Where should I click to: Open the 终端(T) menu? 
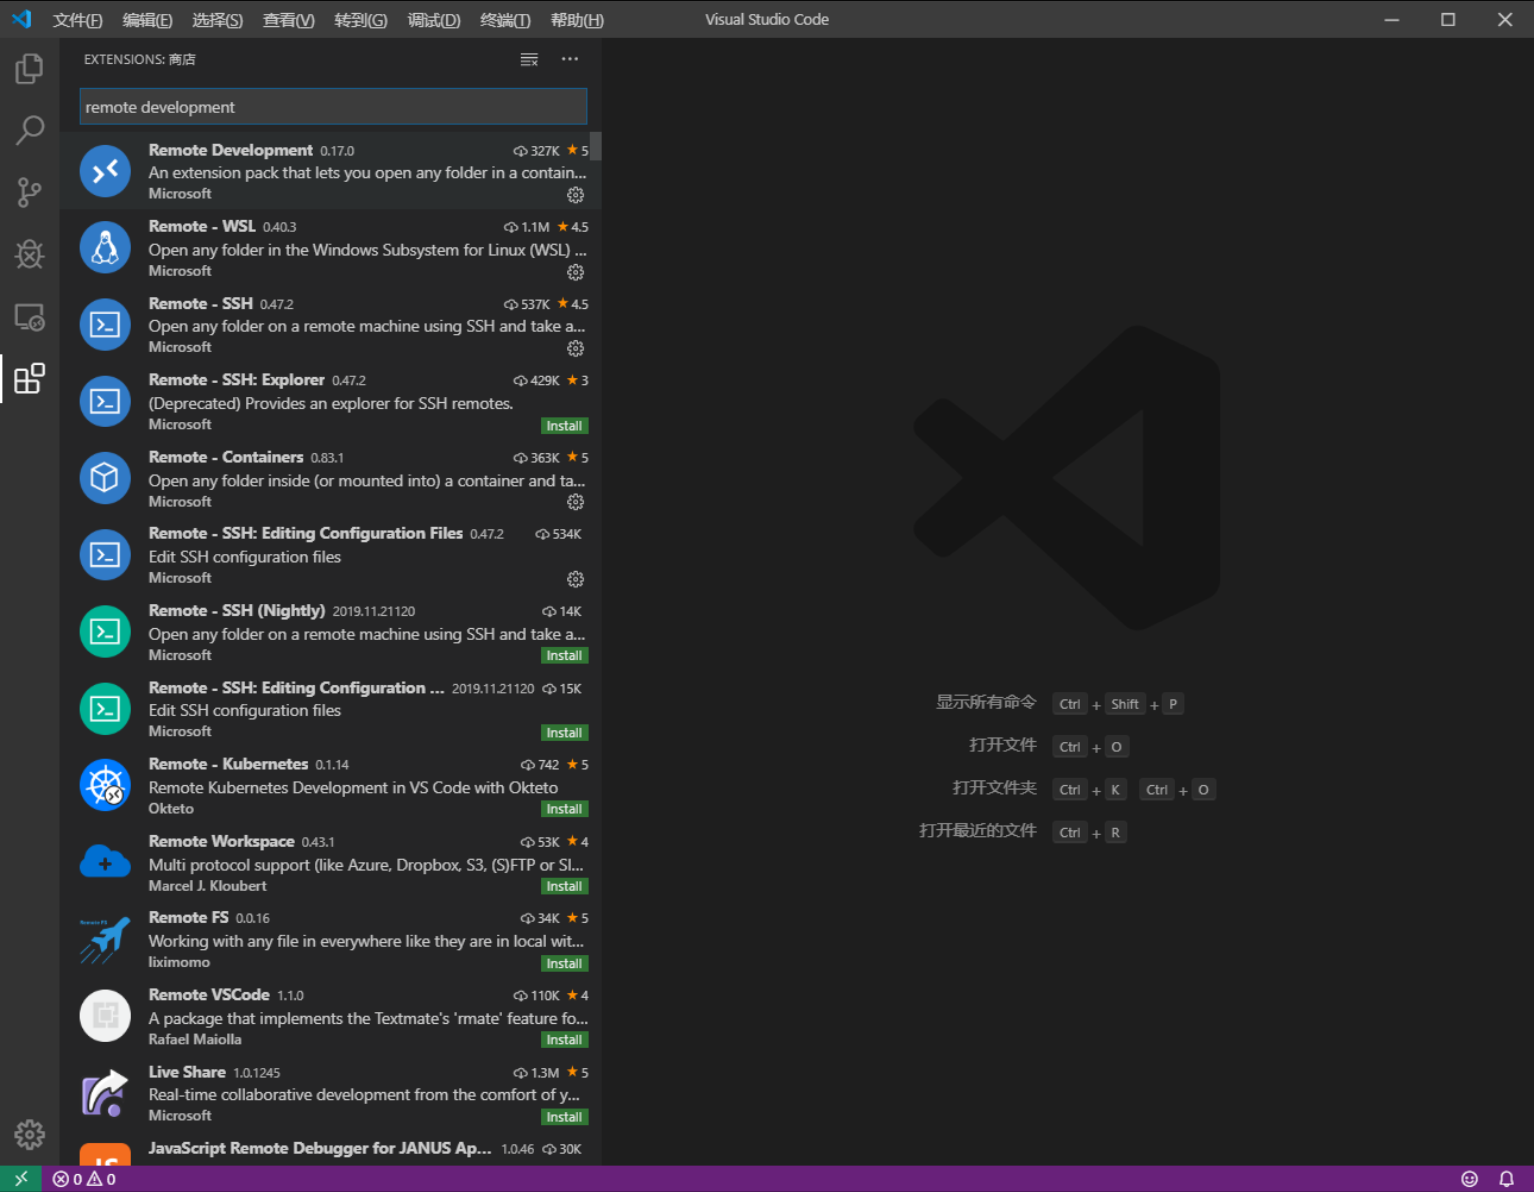(x=505, y=20)
